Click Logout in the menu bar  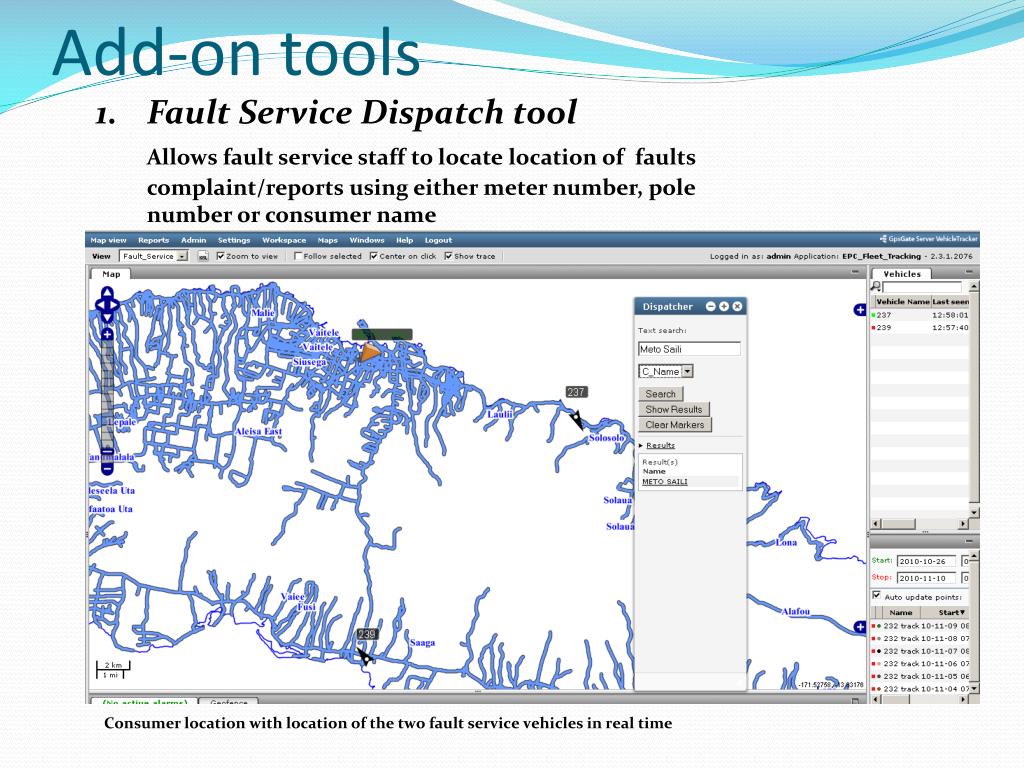438,240
